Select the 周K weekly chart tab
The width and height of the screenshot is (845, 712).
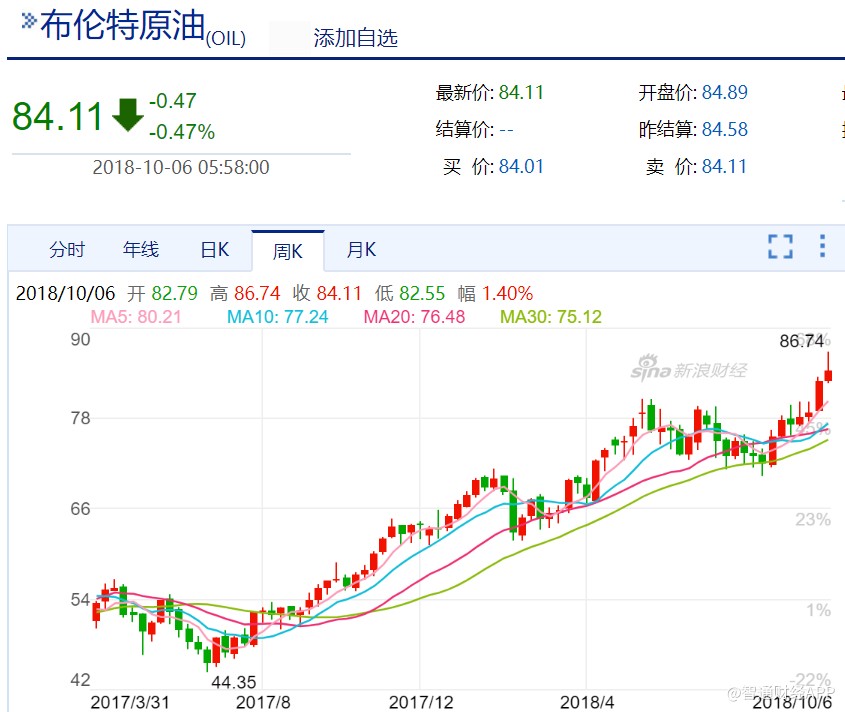click(288, 251)
